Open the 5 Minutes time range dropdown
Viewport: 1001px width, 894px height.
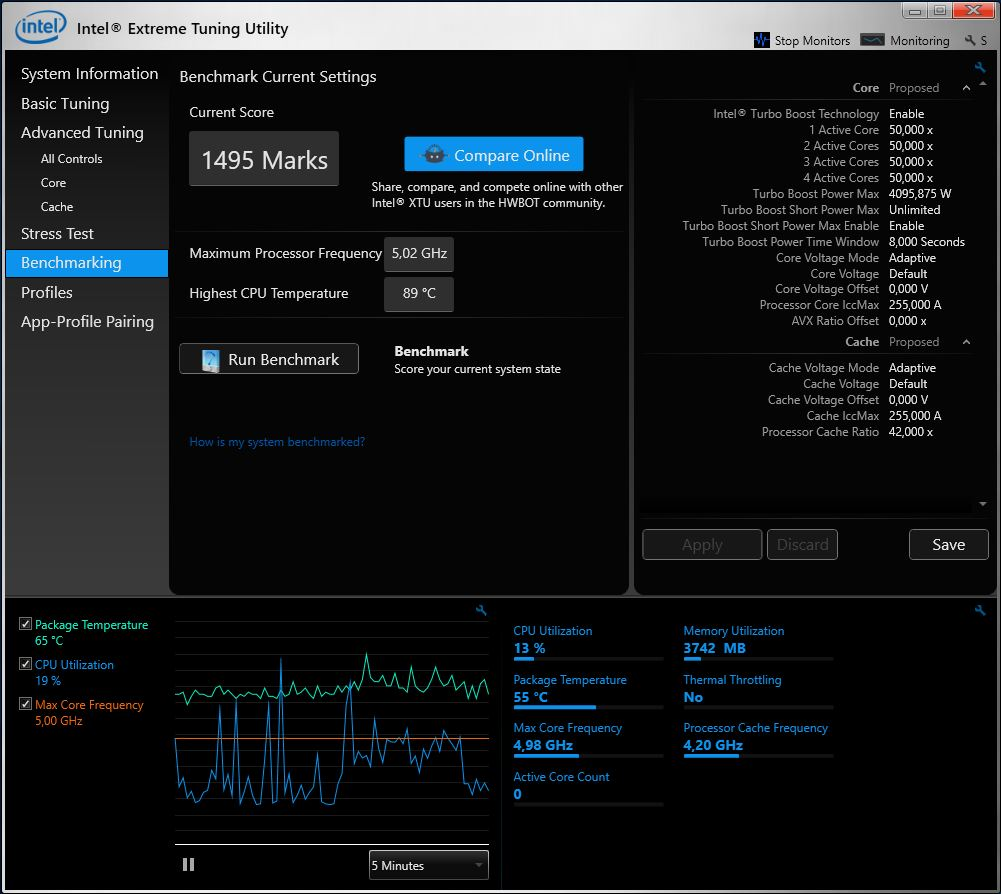428,865
